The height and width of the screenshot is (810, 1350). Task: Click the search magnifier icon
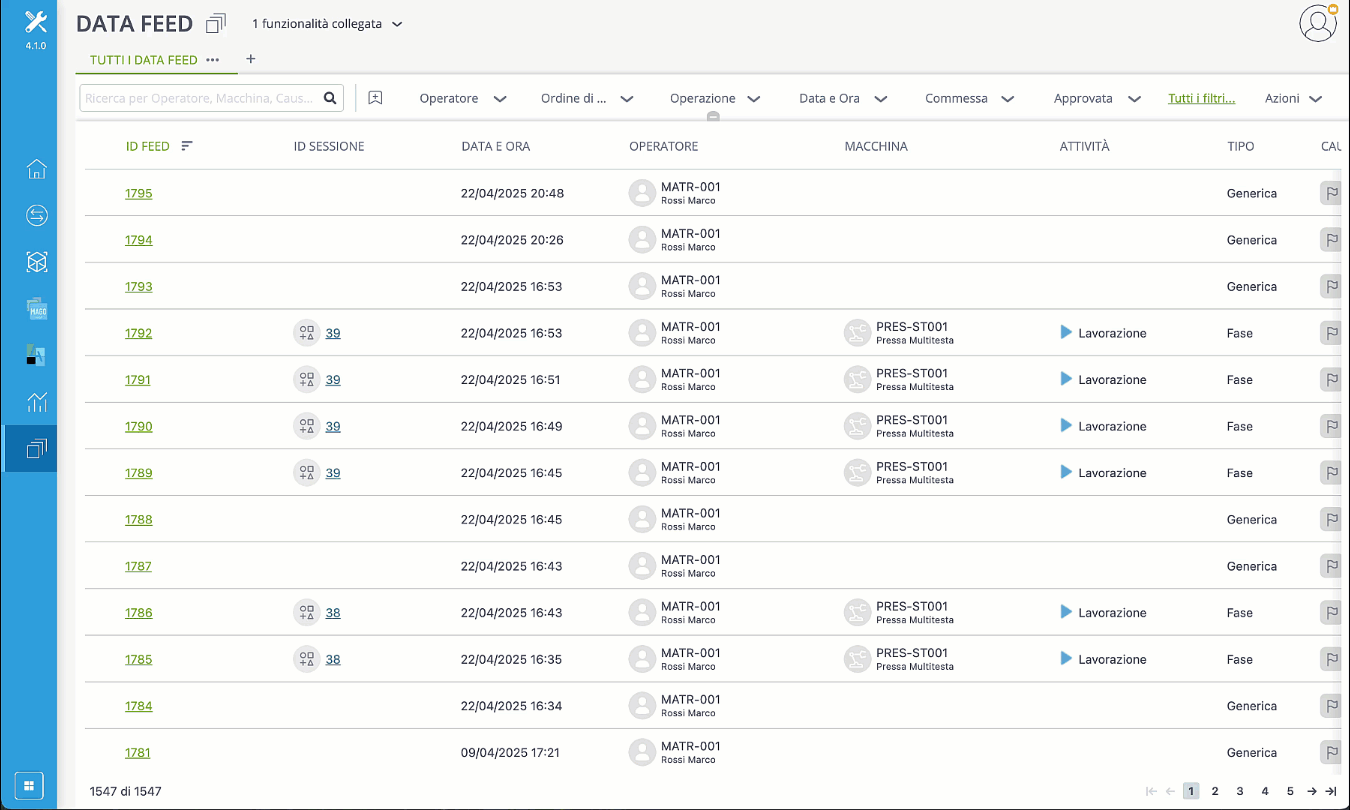tap(330, 98)
